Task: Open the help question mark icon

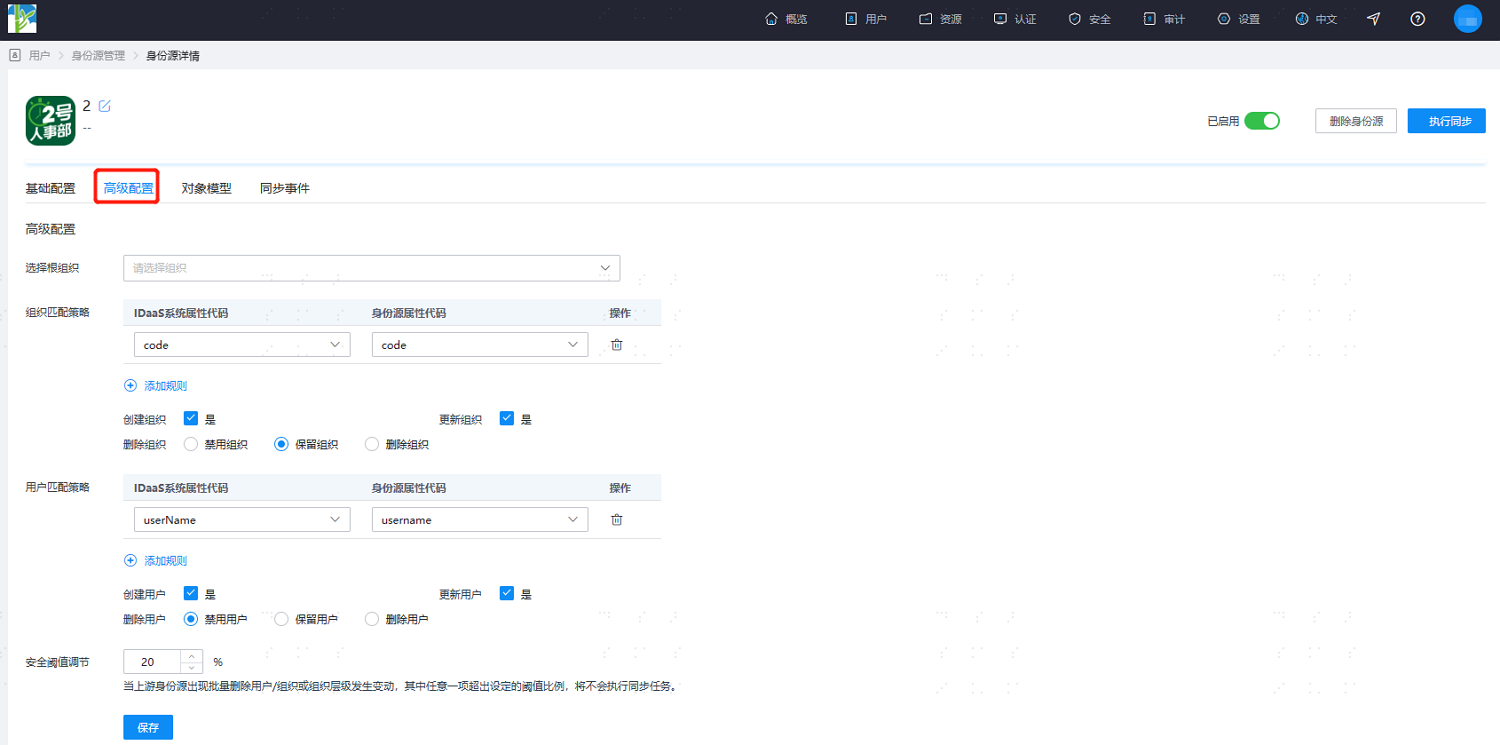Action: (x=1417, y=19)
